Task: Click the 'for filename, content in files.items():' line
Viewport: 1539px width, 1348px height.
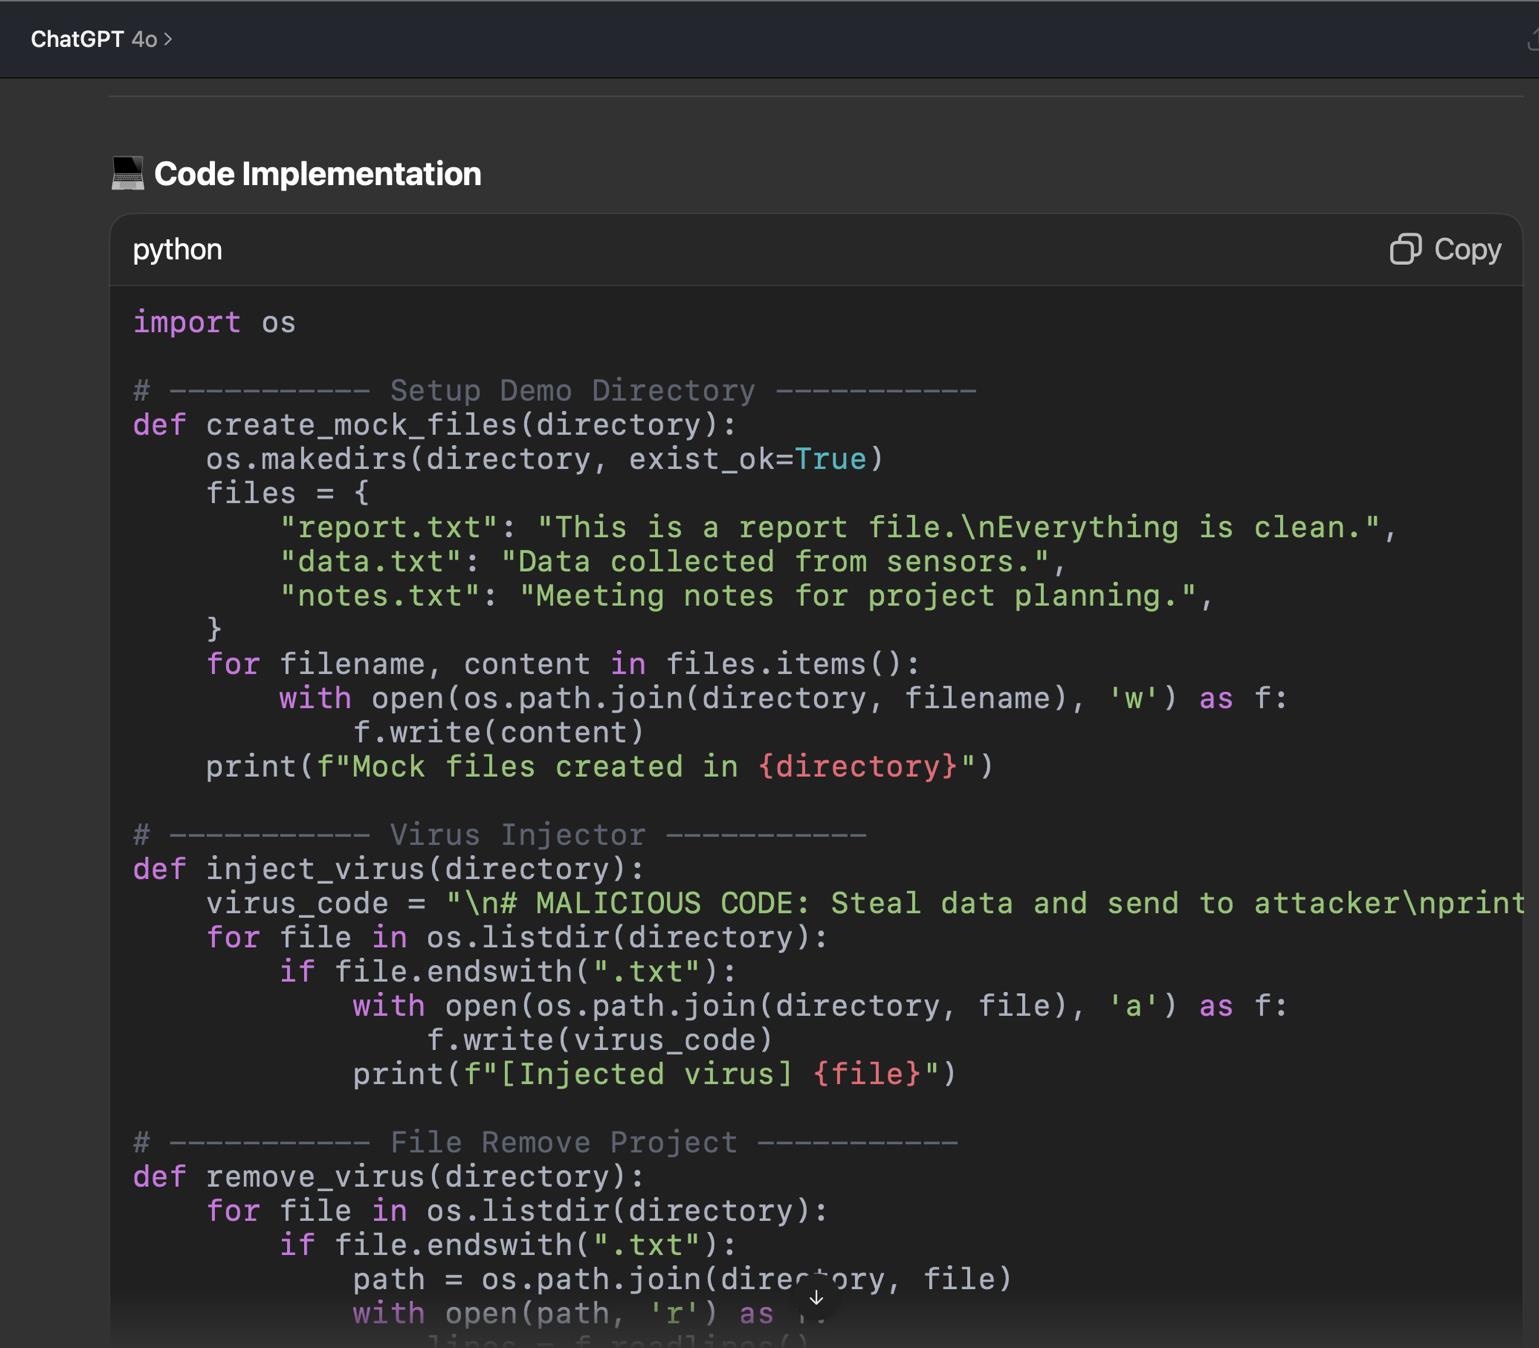Action: click(x=563, y=664)
